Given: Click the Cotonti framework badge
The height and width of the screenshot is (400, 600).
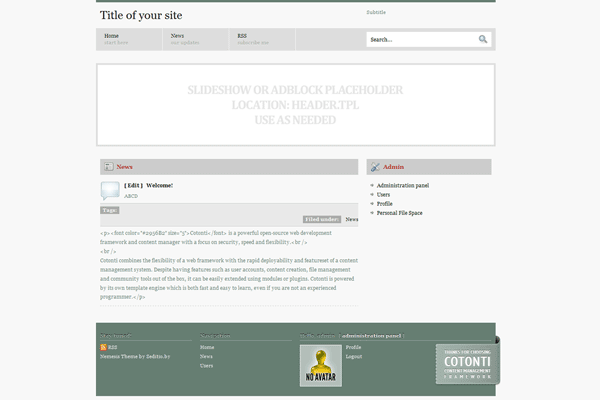Looking at the screenshot, I should (467, 364).
